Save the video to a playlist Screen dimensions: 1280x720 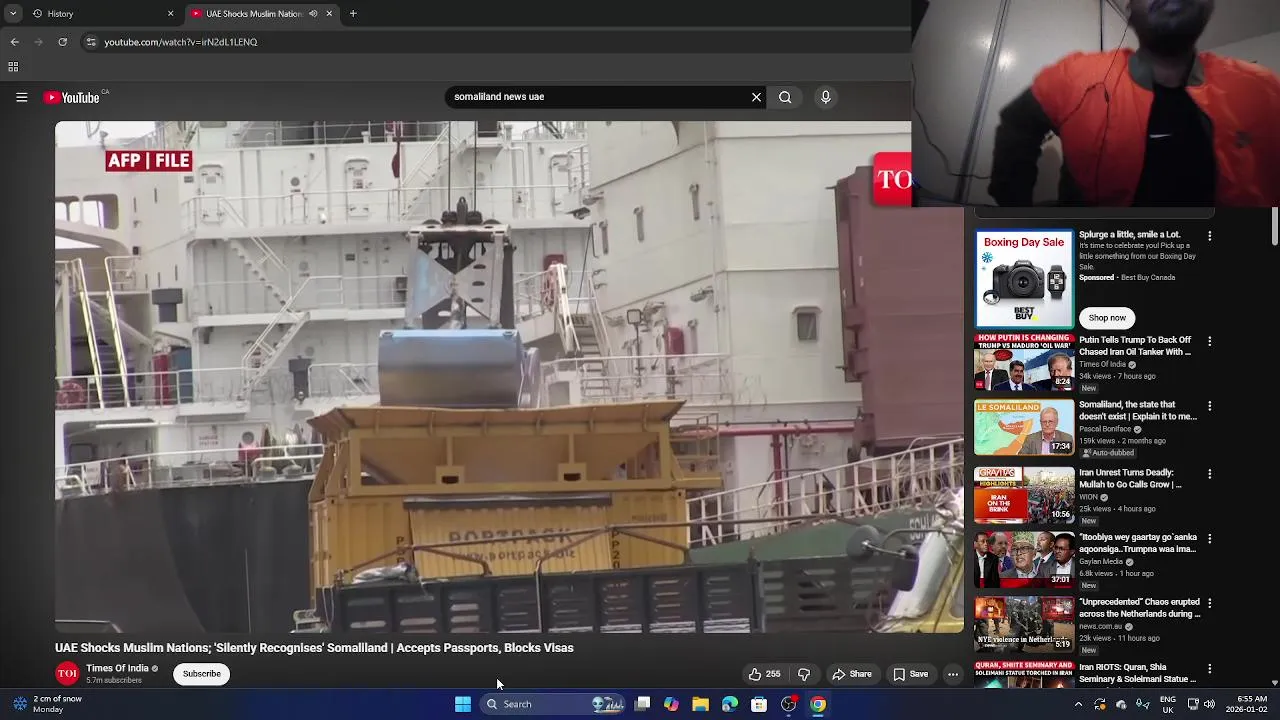click(911, 674)
